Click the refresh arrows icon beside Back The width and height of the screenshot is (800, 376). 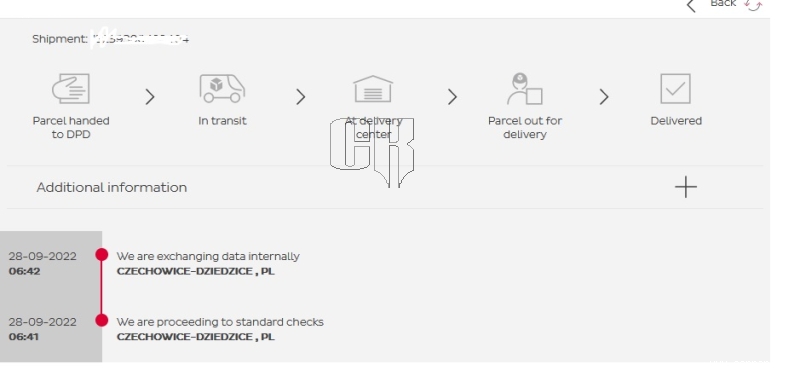[x=753, y=5]
